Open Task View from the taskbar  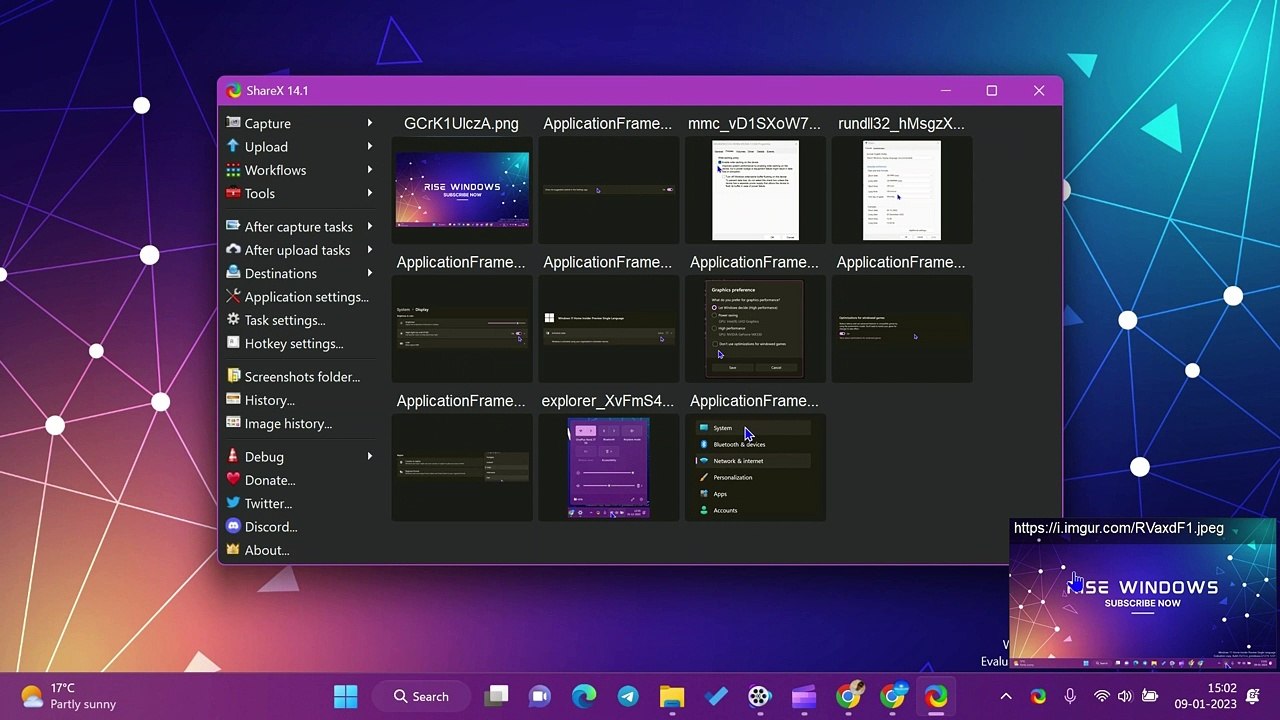click(x=497, y=697)
